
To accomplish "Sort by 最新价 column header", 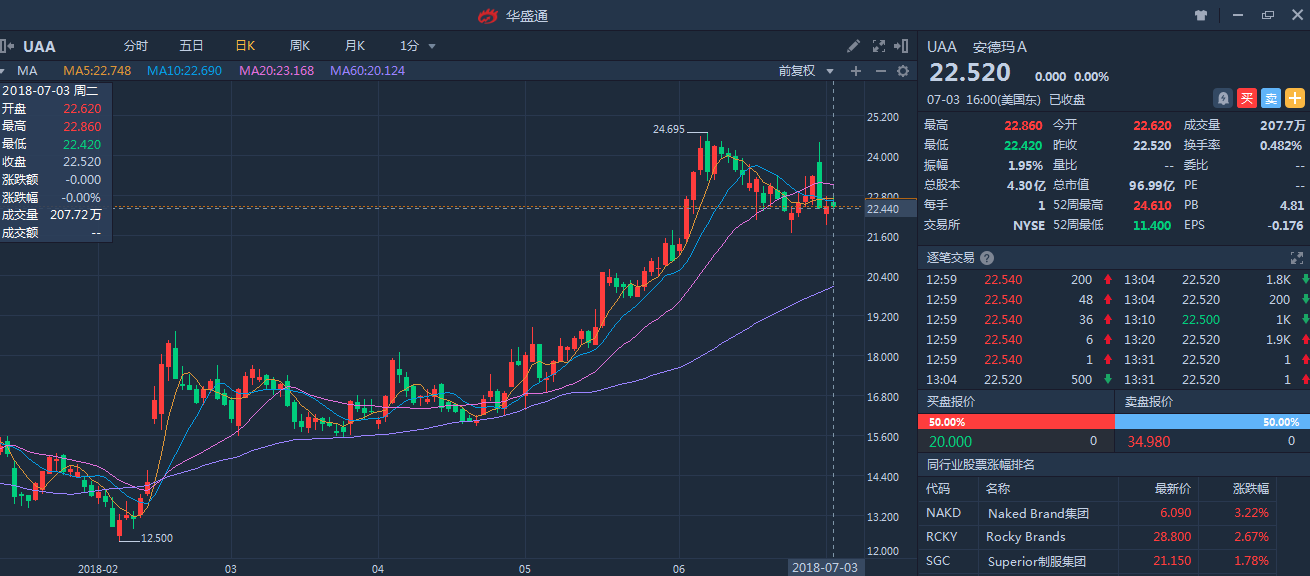I will pyautogui.click(x=1174, y=489).
